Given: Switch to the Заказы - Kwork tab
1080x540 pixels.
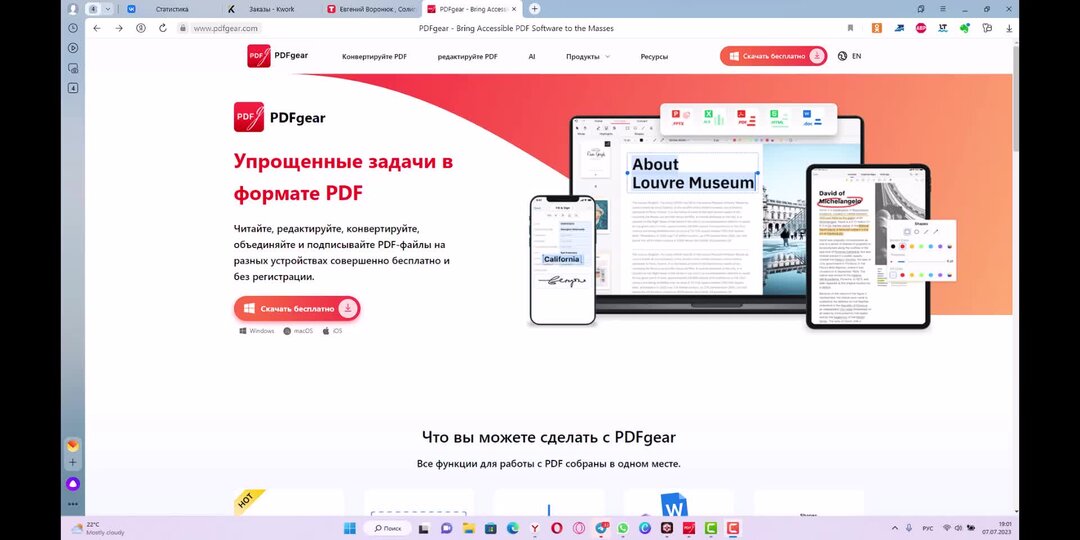Looking at the screenshot, I should [x=272, y=9].
